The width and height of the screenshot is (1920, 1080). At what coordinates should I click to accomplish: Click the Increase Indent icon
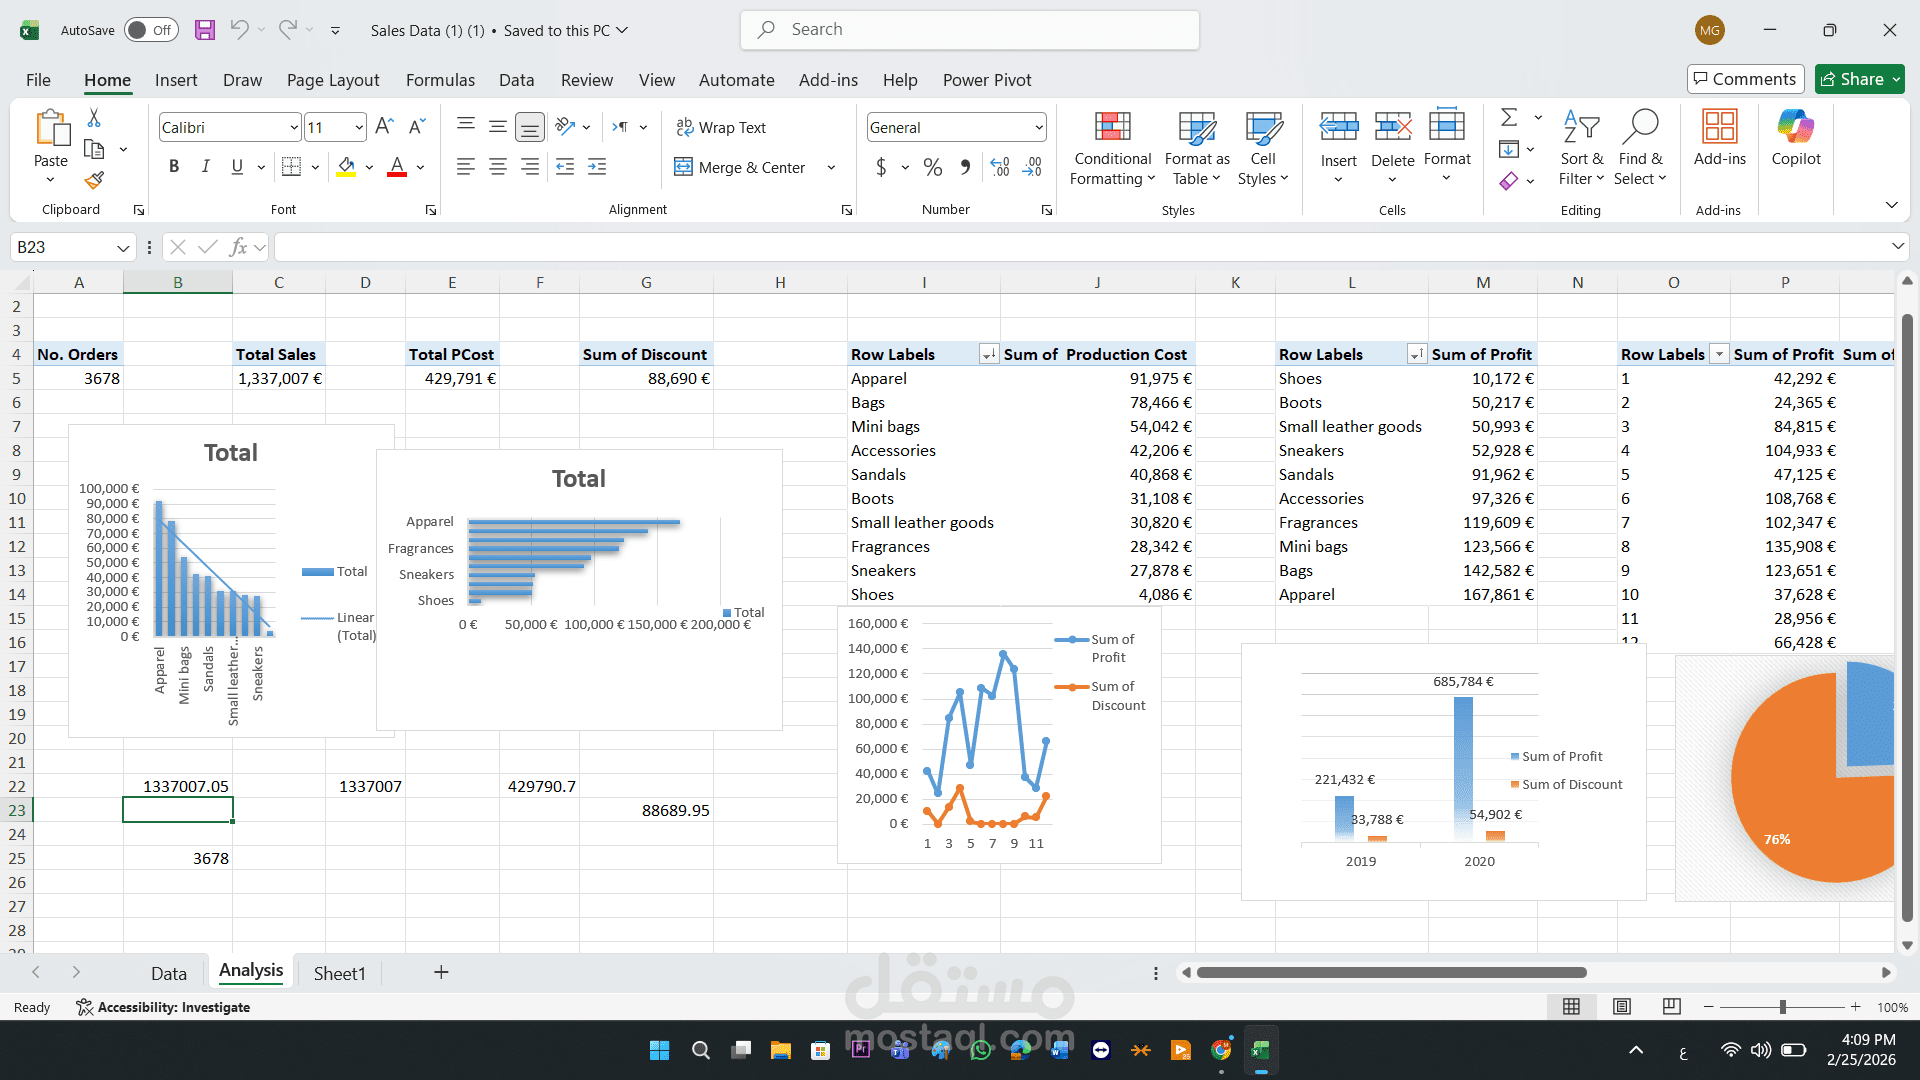pos(597,167)
